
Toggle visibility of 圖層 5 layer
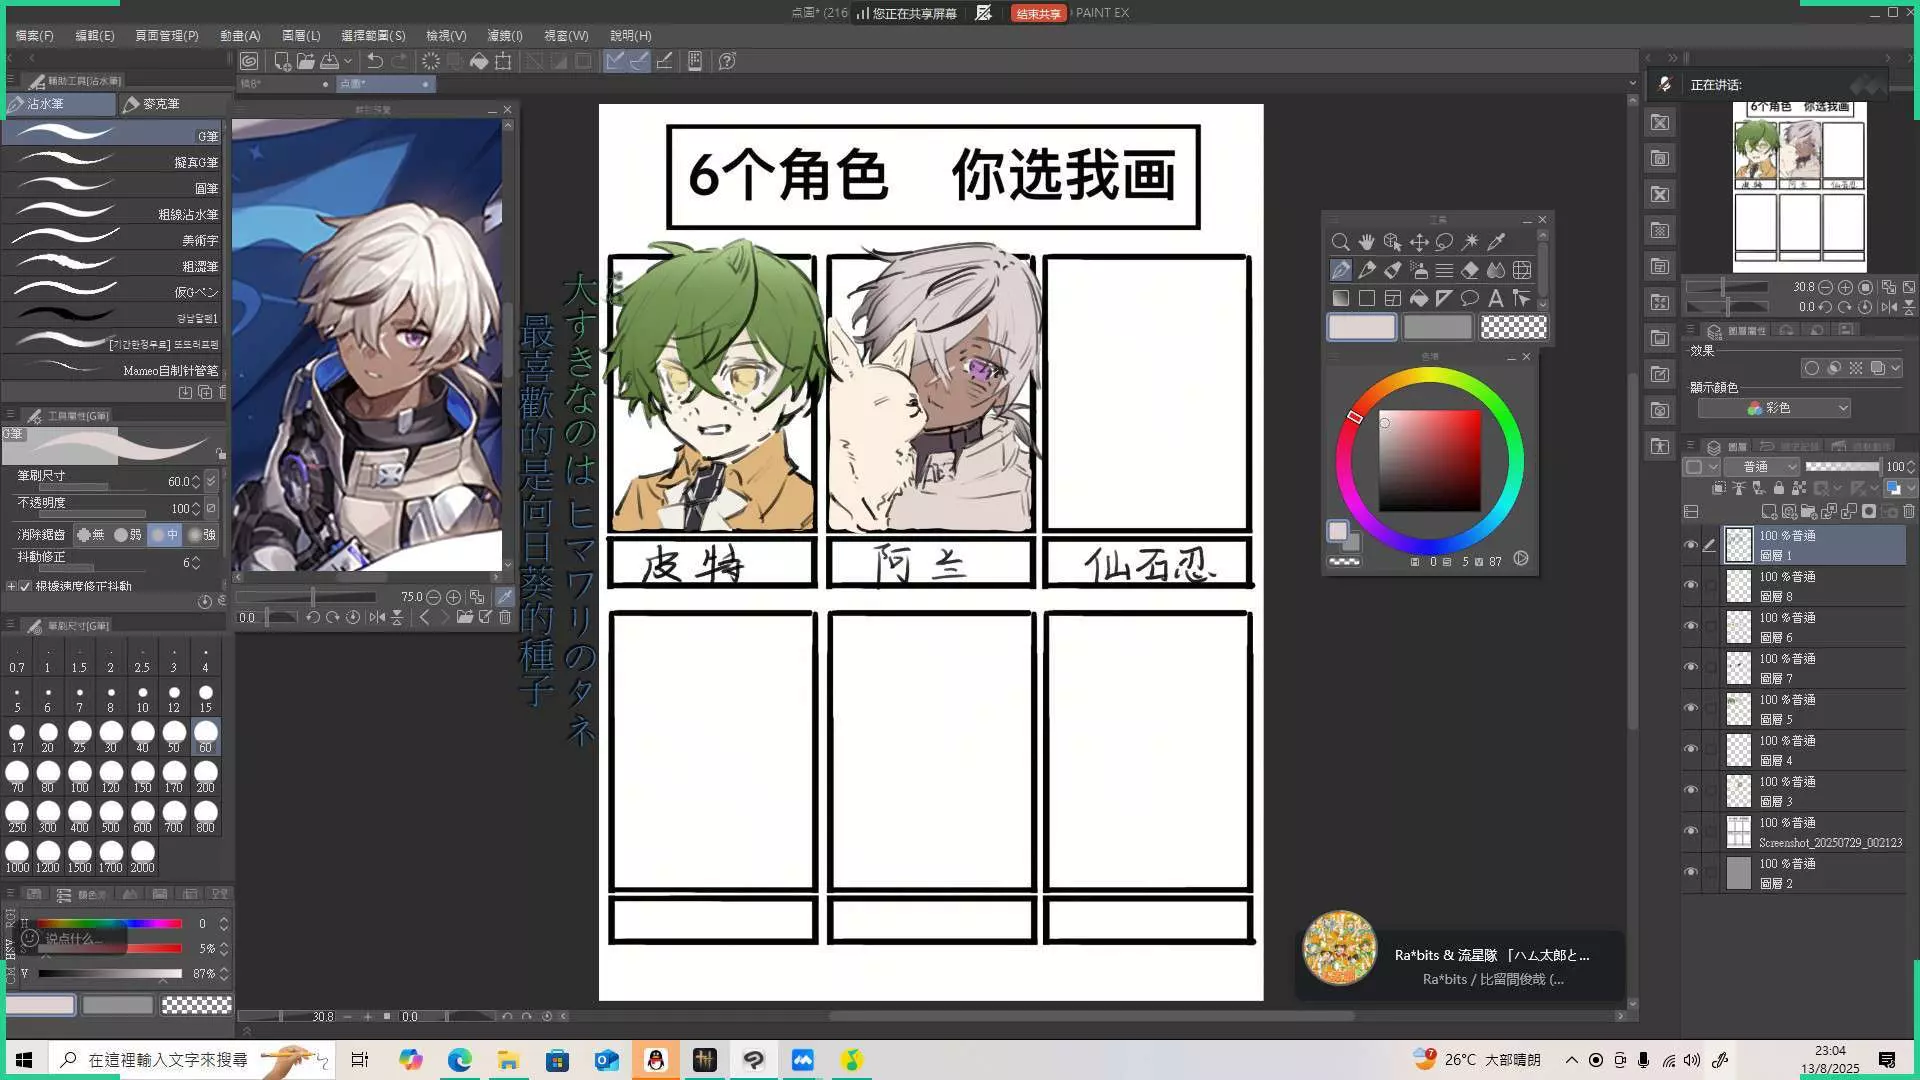[x=1691, y=708]
